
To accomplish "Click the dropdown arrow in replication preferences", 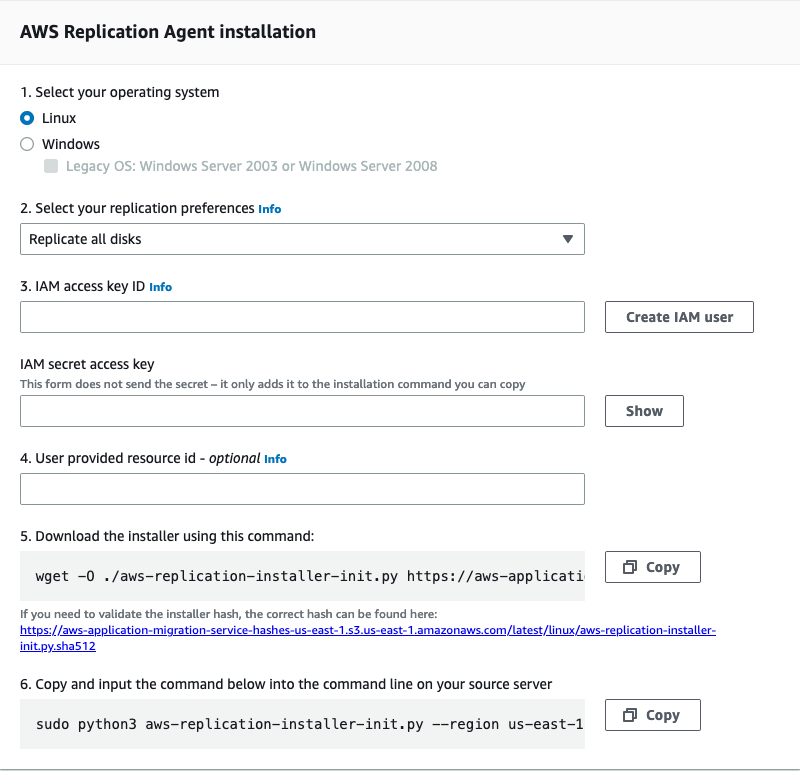I will tap(568, 239).
